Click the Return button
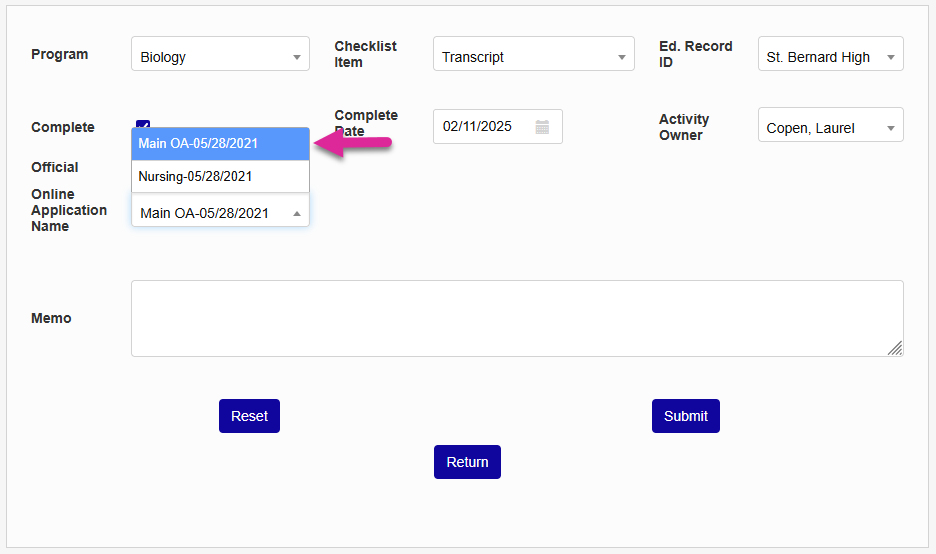Viewport: 936px width, 554px height. pyautogui.click(x=467, y=462)
